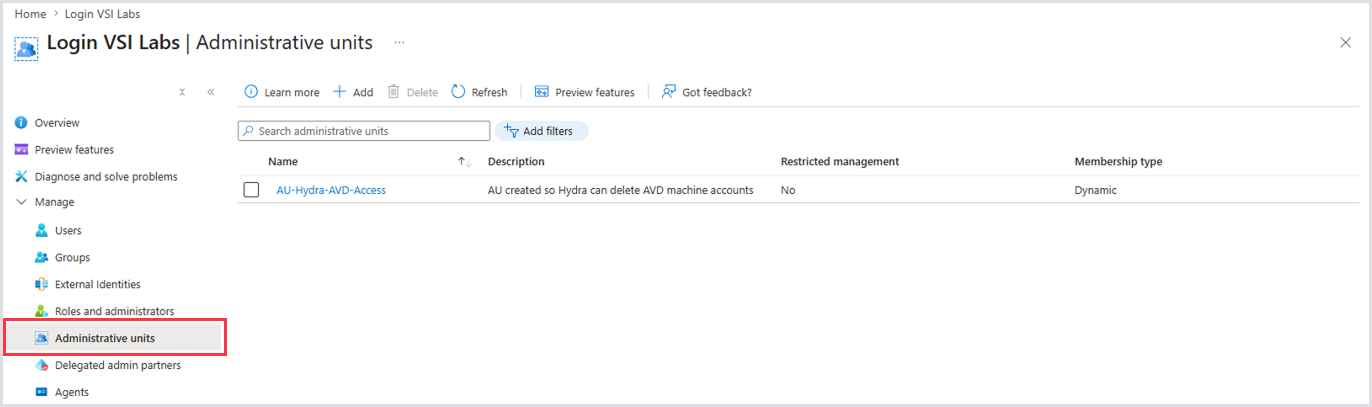Close the sidebar search with X icon

point(182,92)
